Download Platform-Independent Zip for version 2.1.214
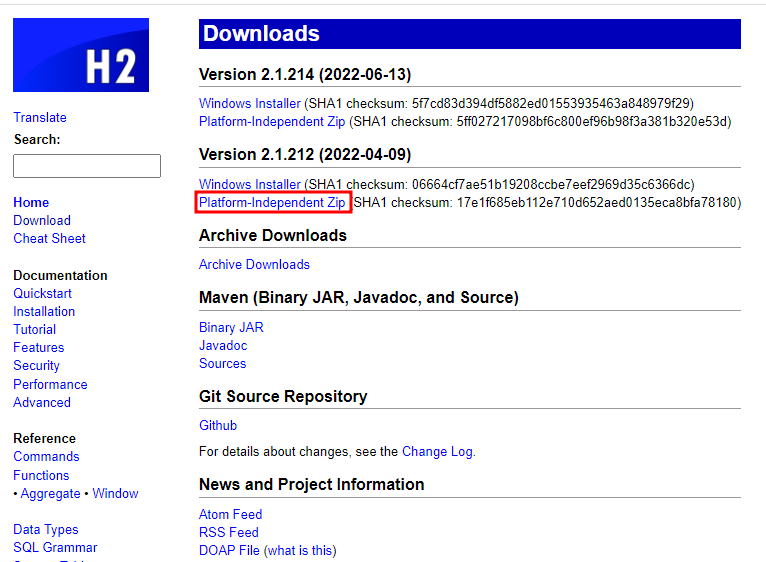This screenshot has width=766, height=562. (x=272, y=121)
